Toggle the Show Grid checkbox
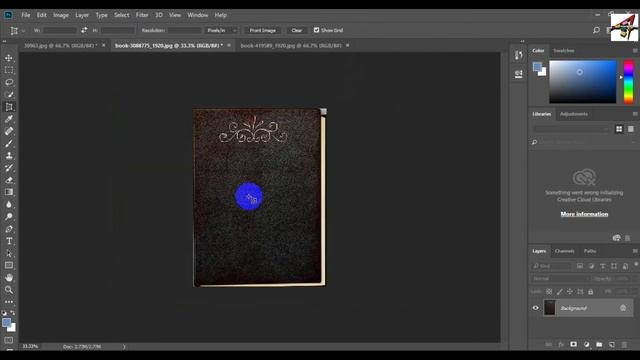Image resolution: width=640 pixels, height=360 pixels. coord(316,30)
